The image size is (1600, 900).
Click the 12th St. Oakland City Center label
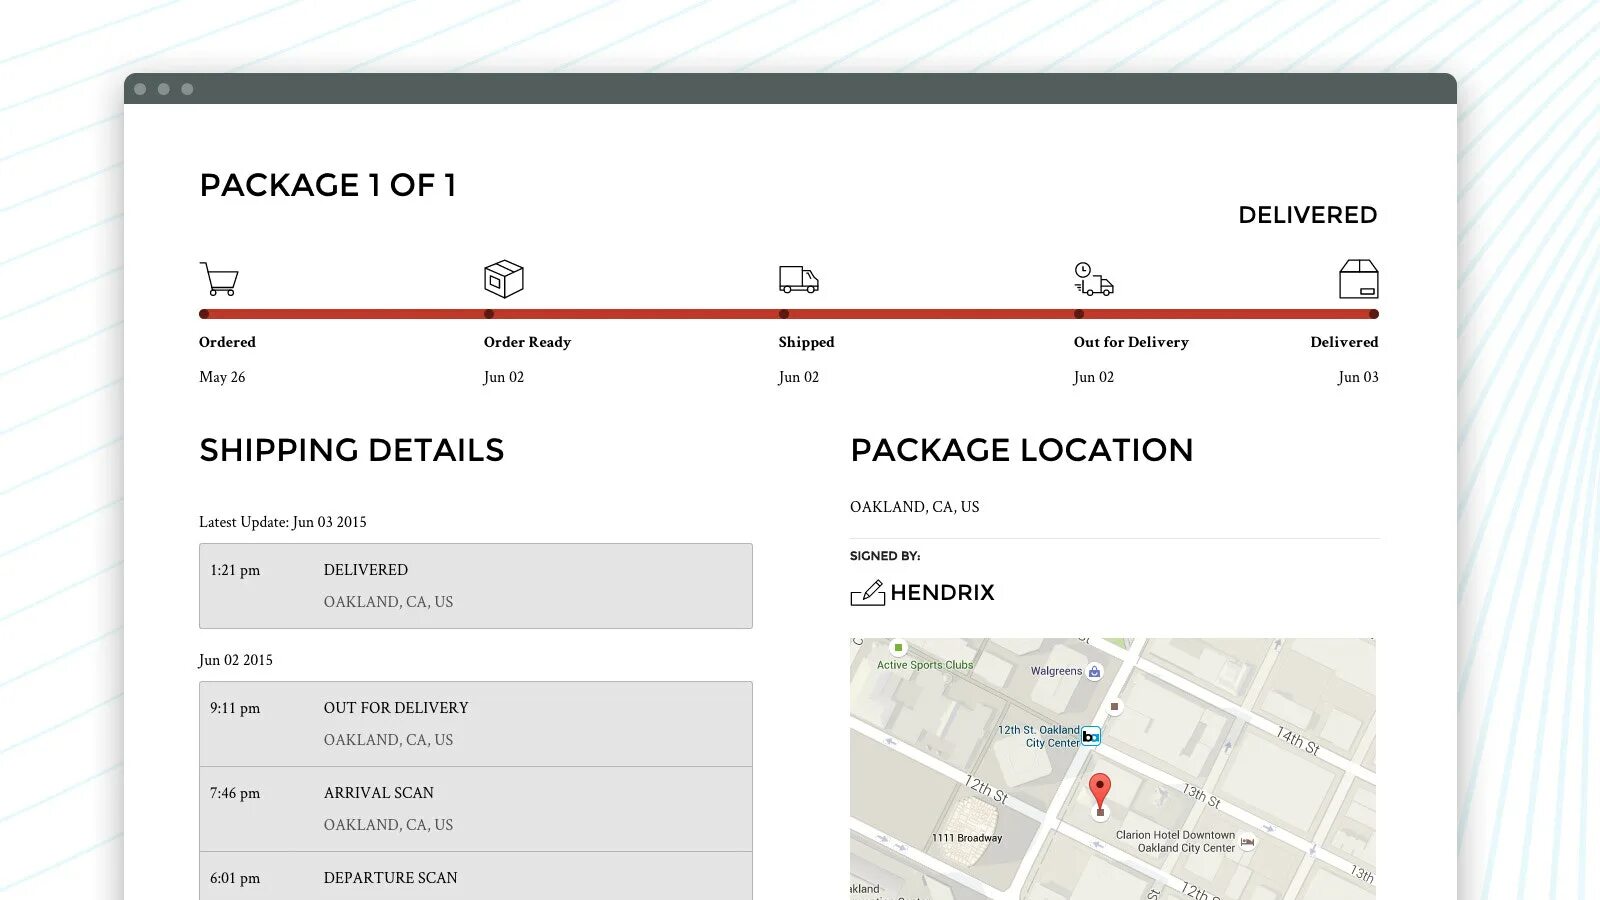click(x=1039, y=737)
